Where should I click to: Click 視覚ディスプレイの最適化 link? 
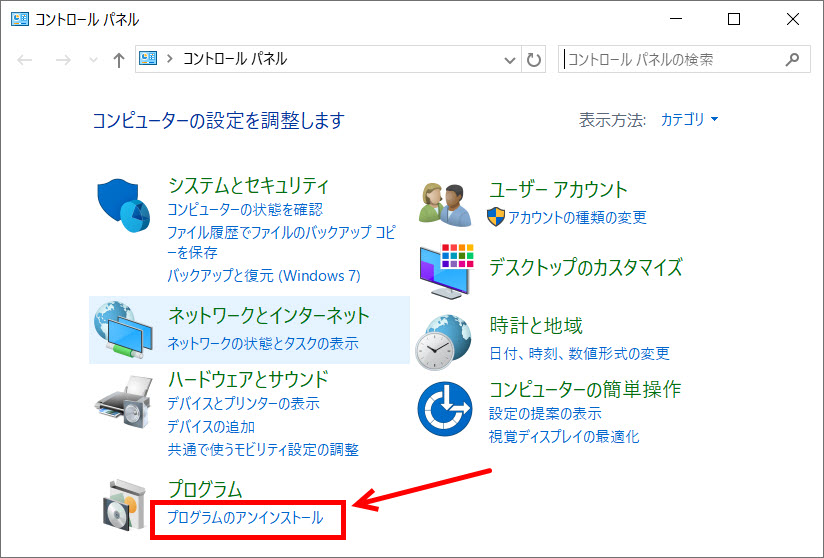pyautogui.click(x=563, y=436)
